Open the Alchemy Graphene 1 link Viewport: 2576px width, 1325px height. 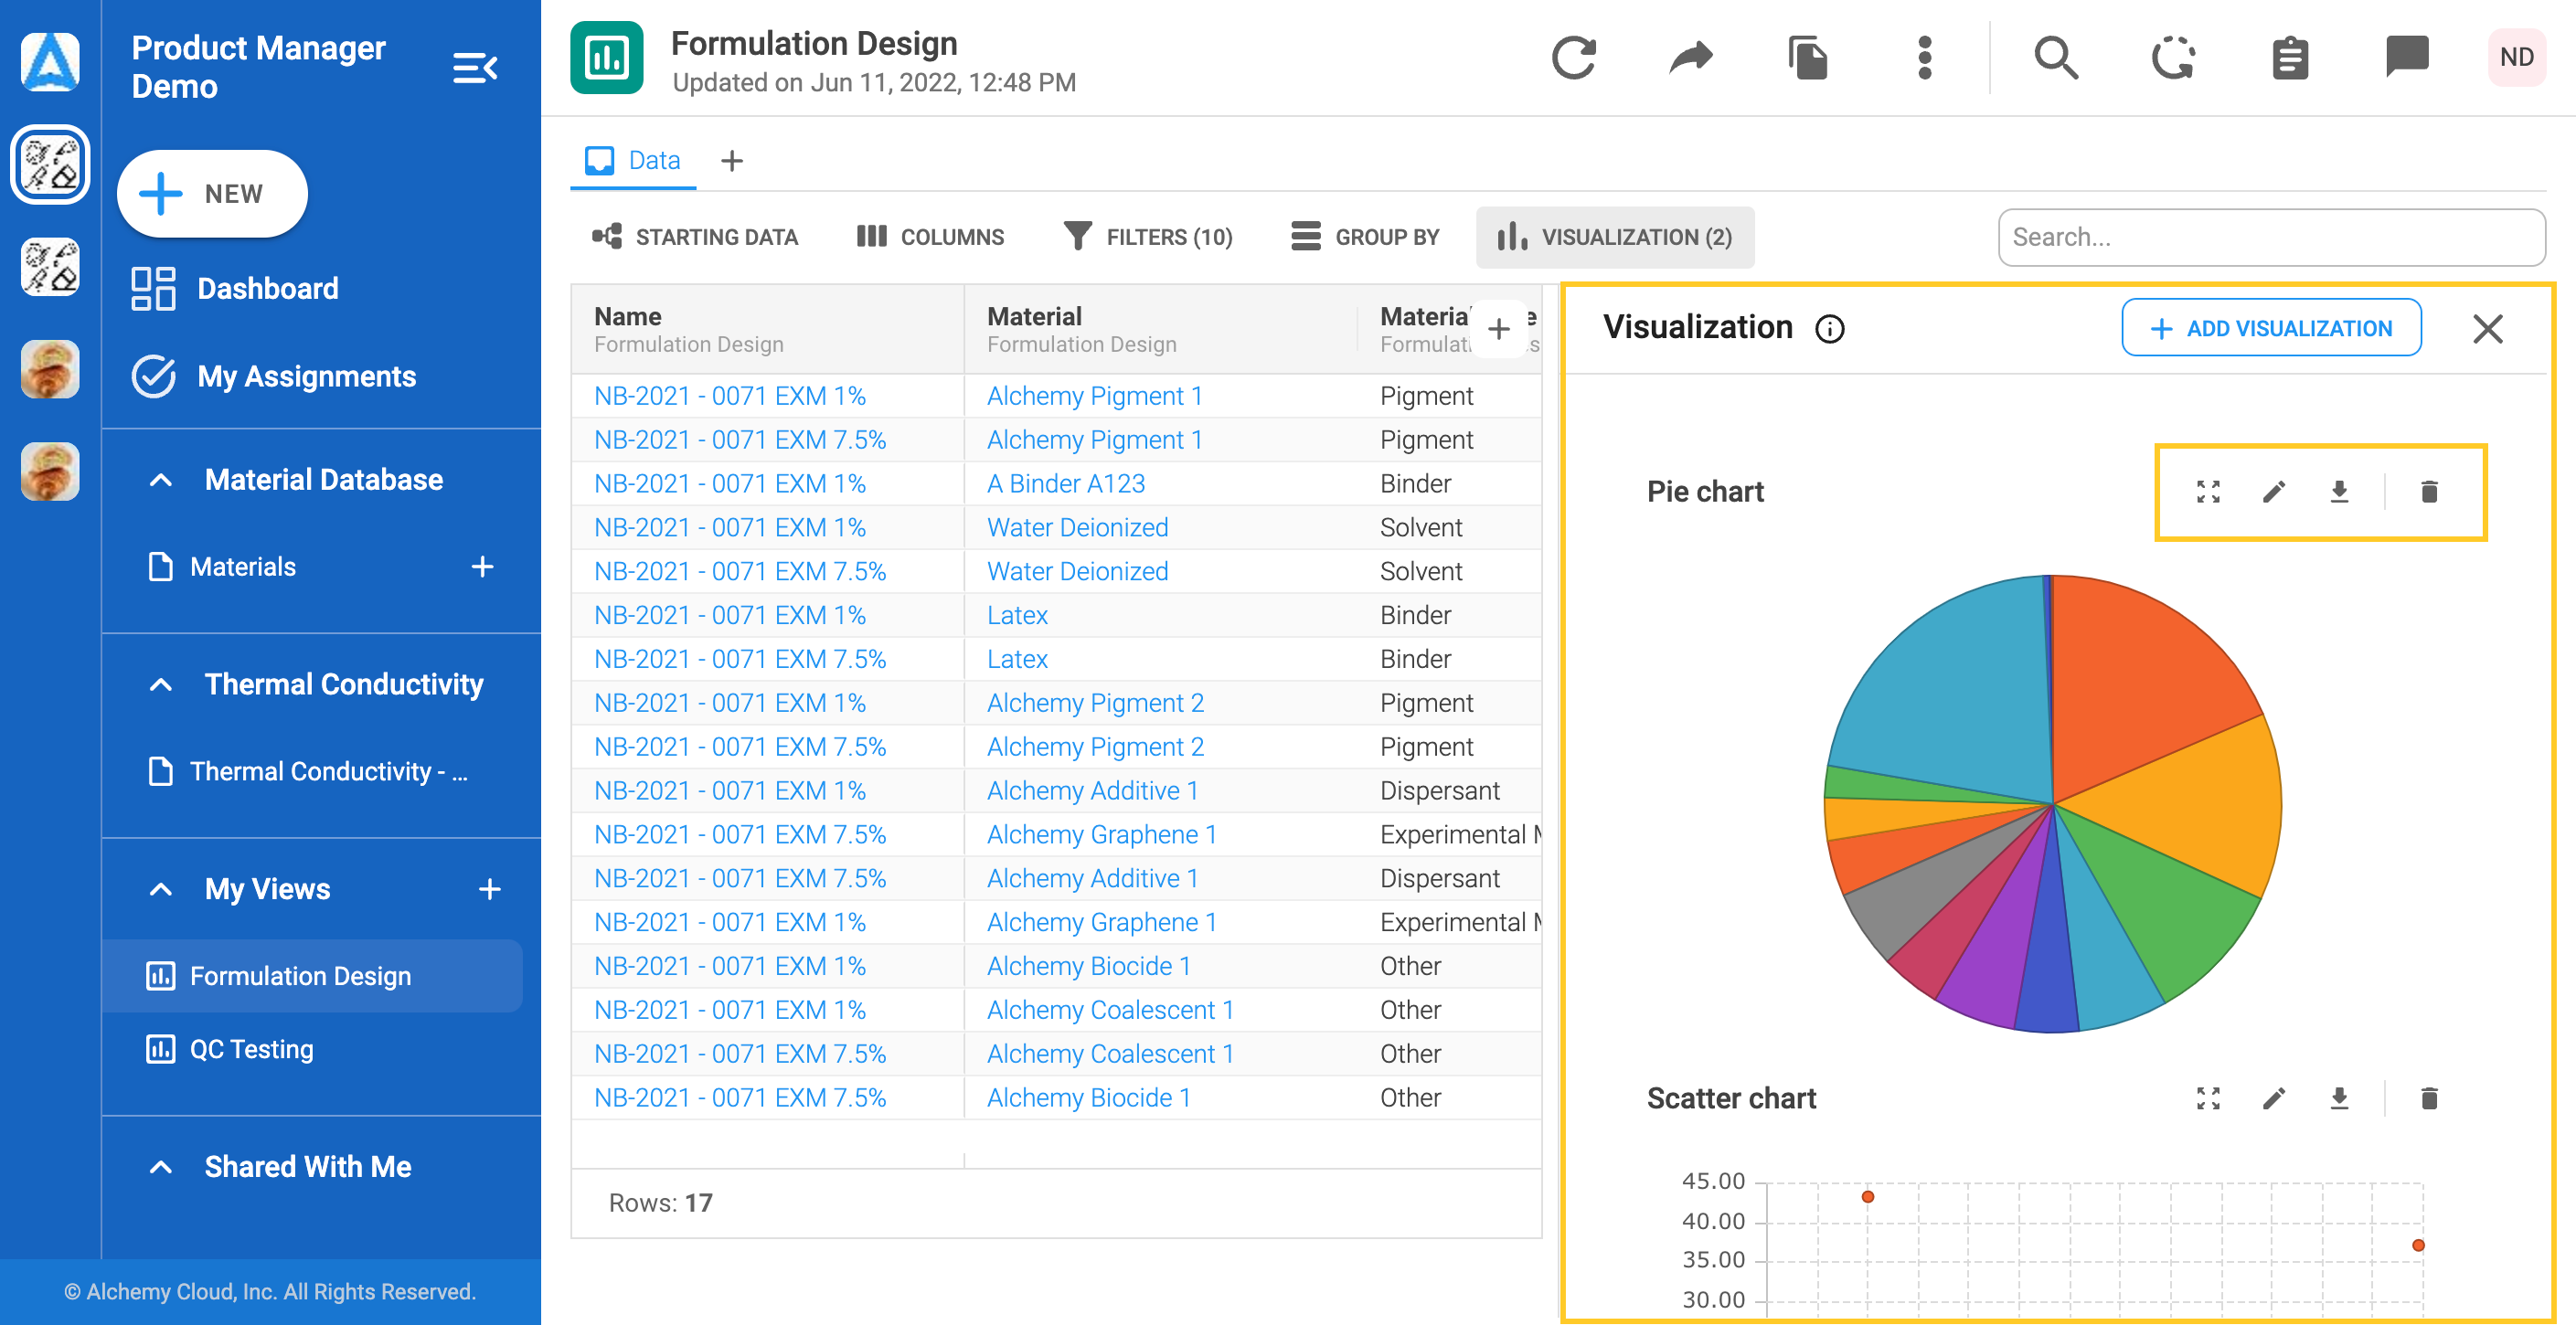[1101, 835]
